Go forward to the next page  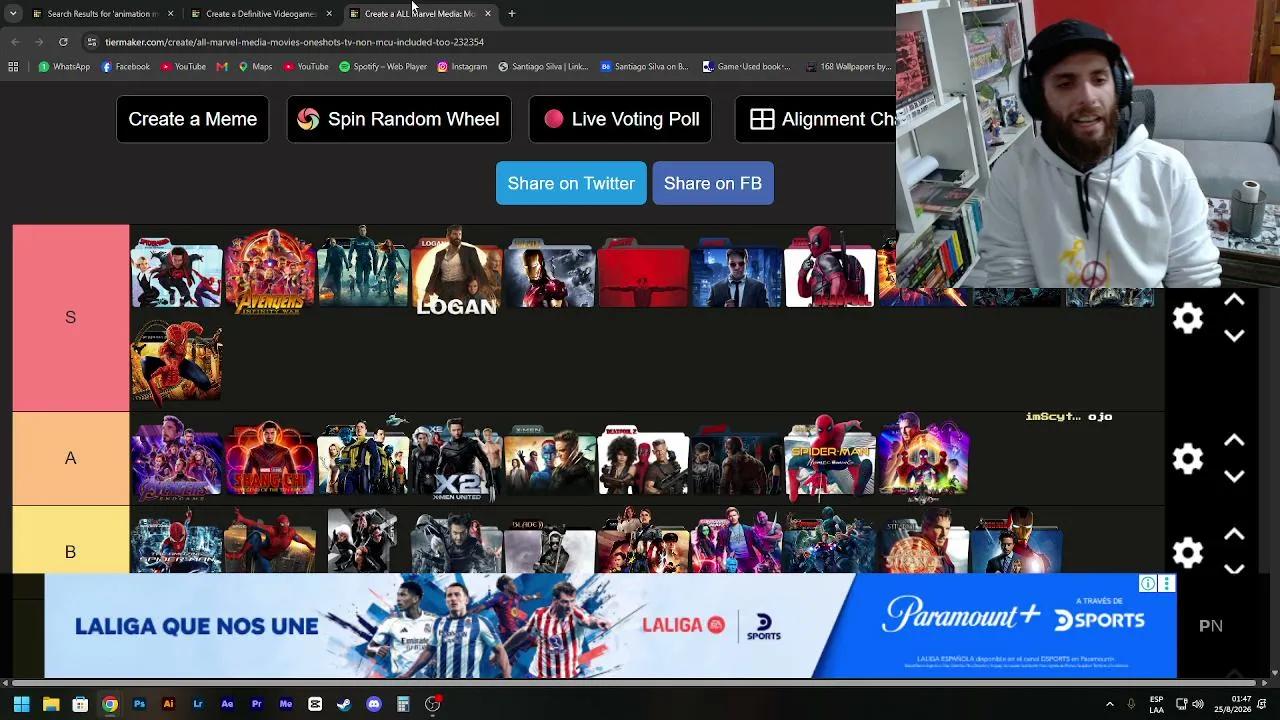[39, 42]
